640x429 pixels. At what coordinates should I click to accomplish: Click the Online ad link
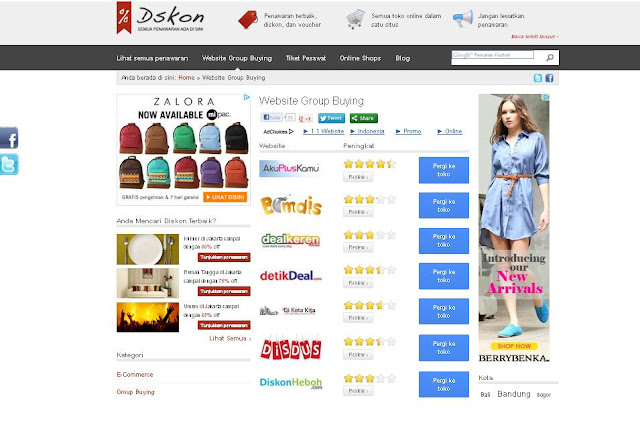450,131
